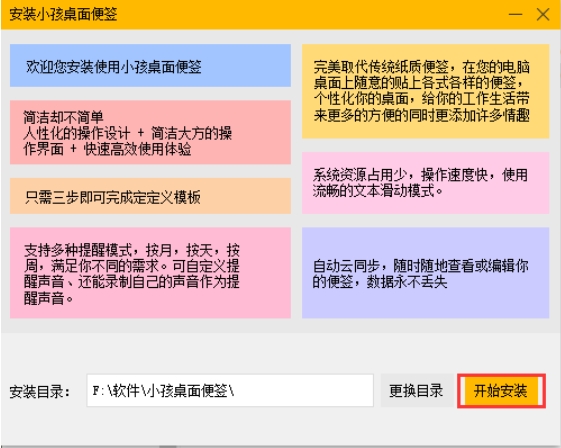Screen dimensions: 561x448
Task: Select the purple 自动云同步 note card
Action: (x=425, y=273)
